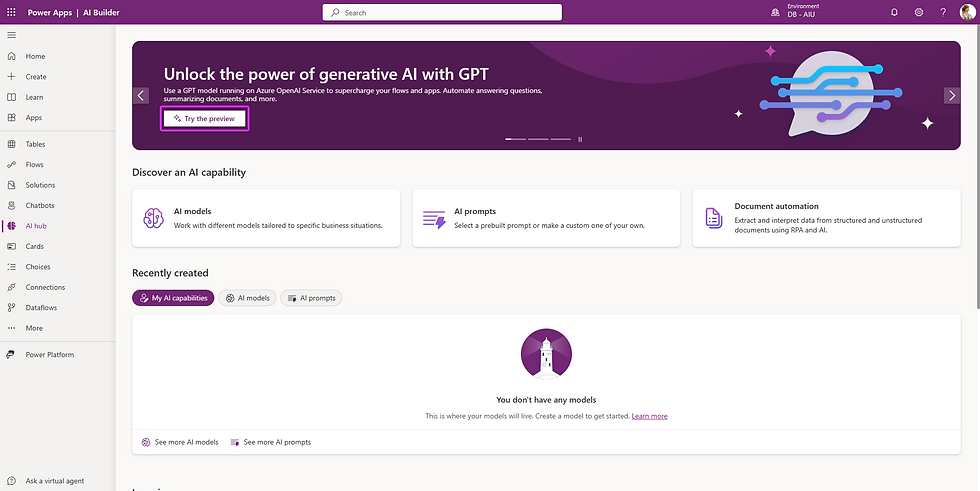
Task: Click the environment picker icon
Action: click(776, 12)
